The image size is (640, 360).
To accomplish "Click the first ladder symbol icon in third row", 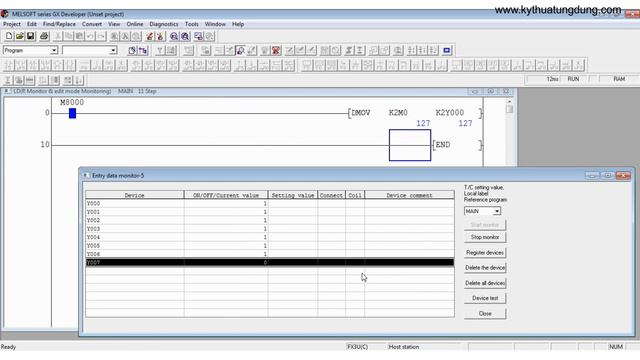I will point(9,65).
